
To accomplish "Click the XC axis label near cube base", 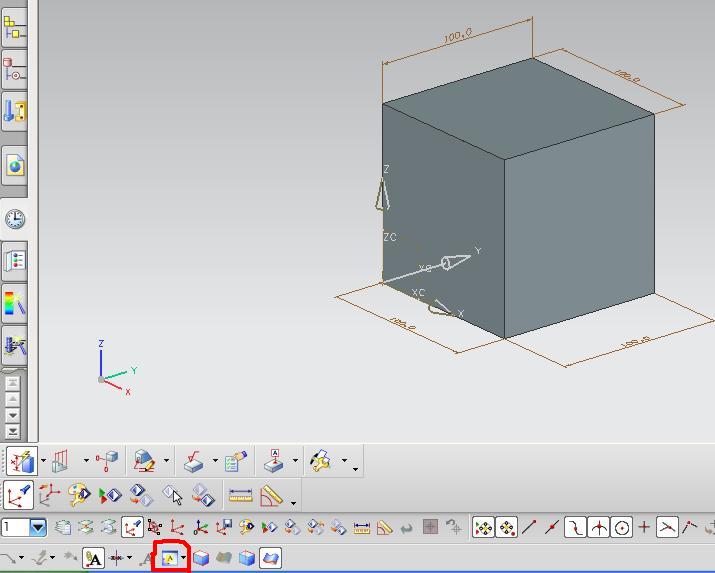I will pyautogui.click(x=418, y=293).
